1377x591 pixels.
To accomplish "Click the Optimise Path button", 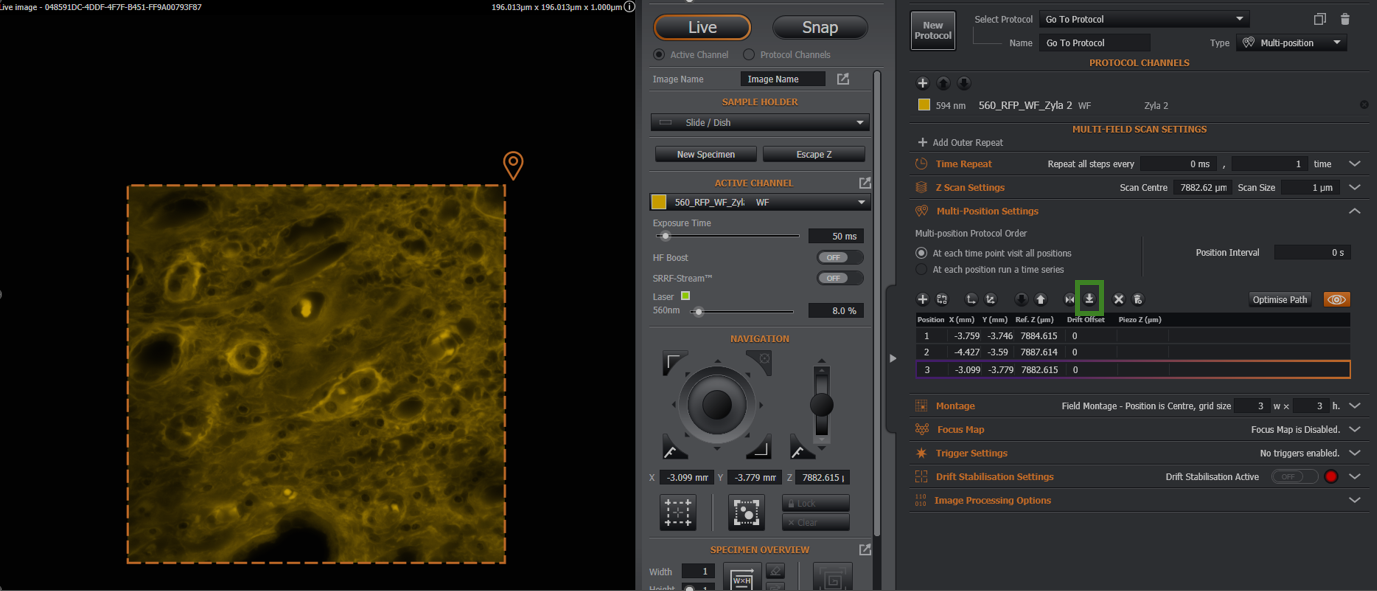I will click(1279, 299).
